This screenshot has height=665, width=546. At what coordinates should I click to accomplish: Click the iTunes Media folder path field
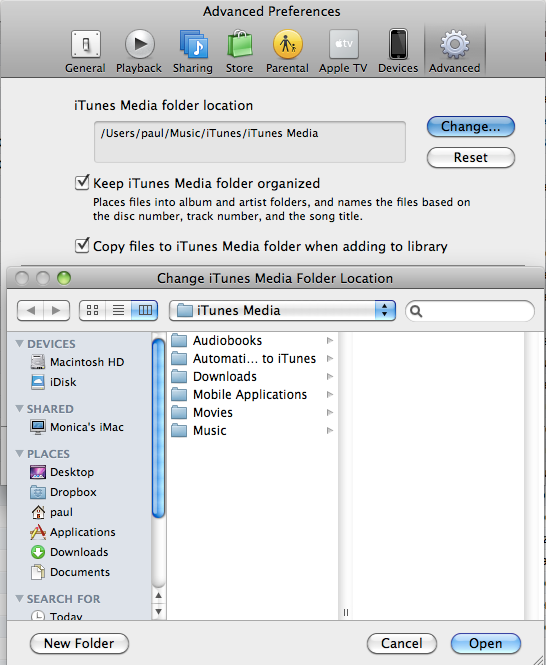click(250, 142)
